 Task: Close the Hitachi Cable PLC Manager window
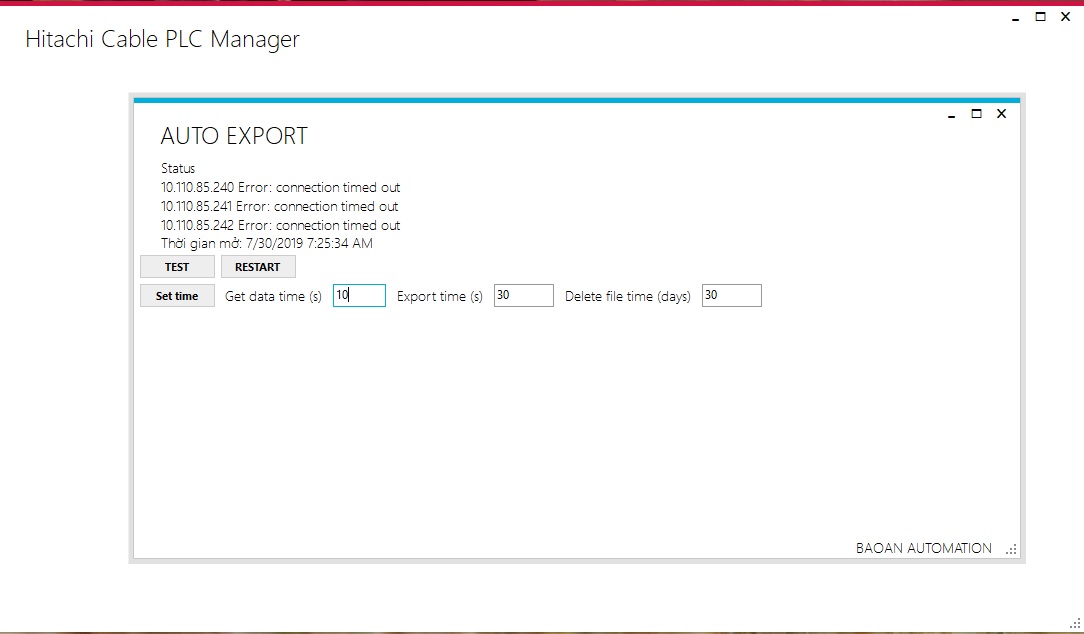[1065, 17]
